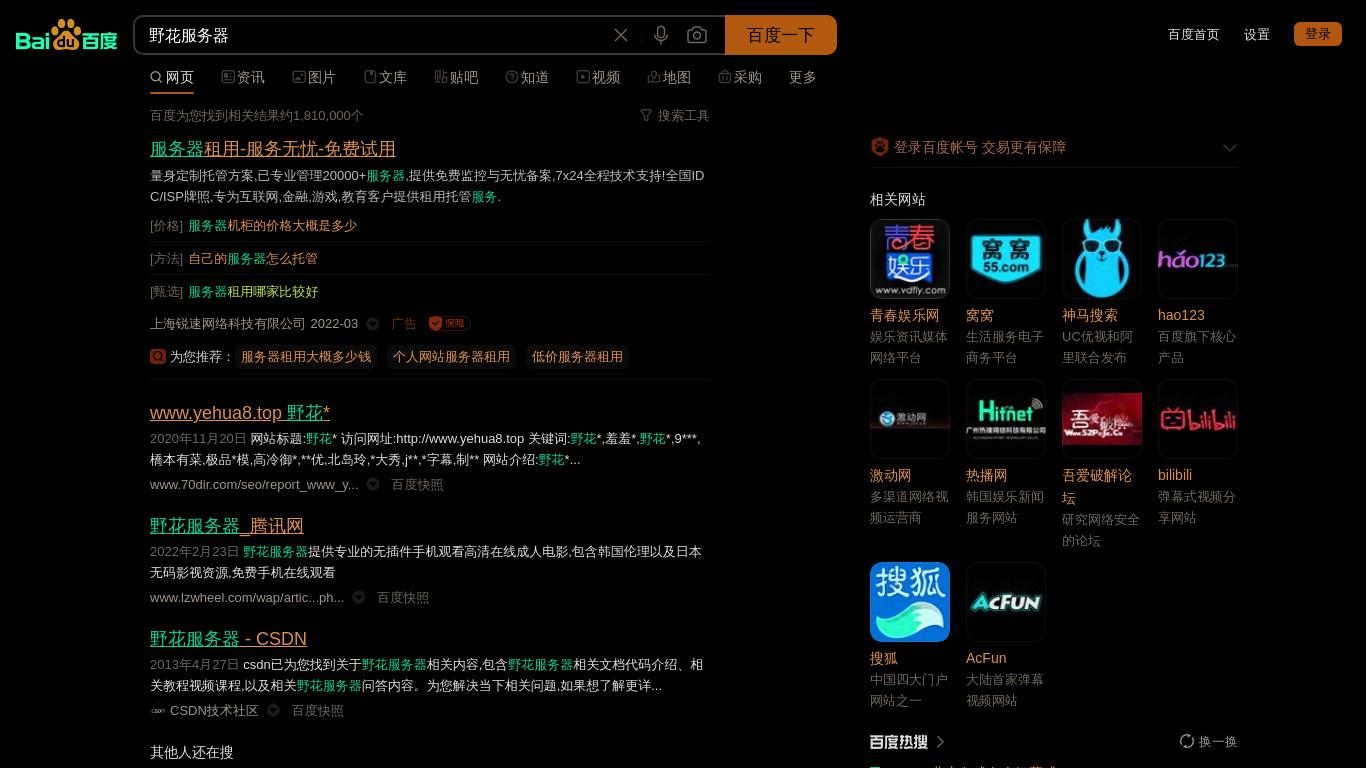
Task: Open 激动网 site icon
Action: pyautogui.click(x=910, y=419)
